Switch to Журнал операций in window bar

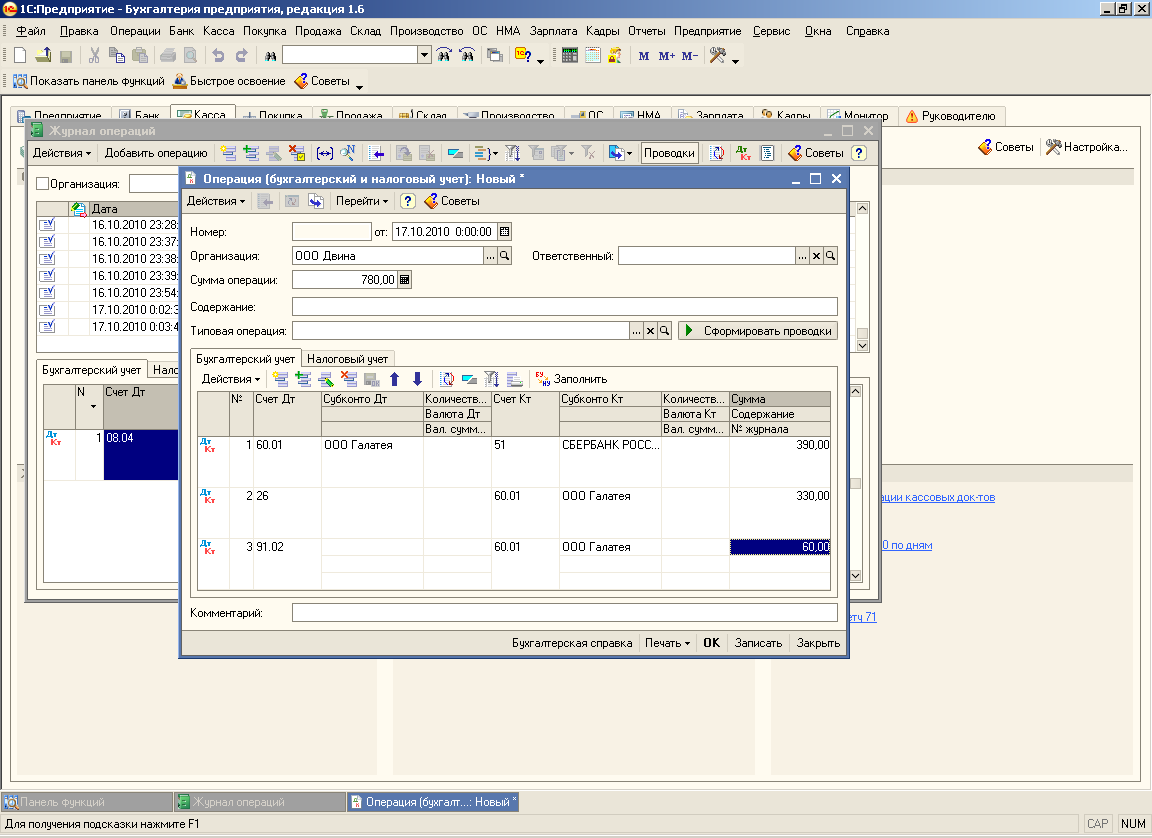pos(259,802)
